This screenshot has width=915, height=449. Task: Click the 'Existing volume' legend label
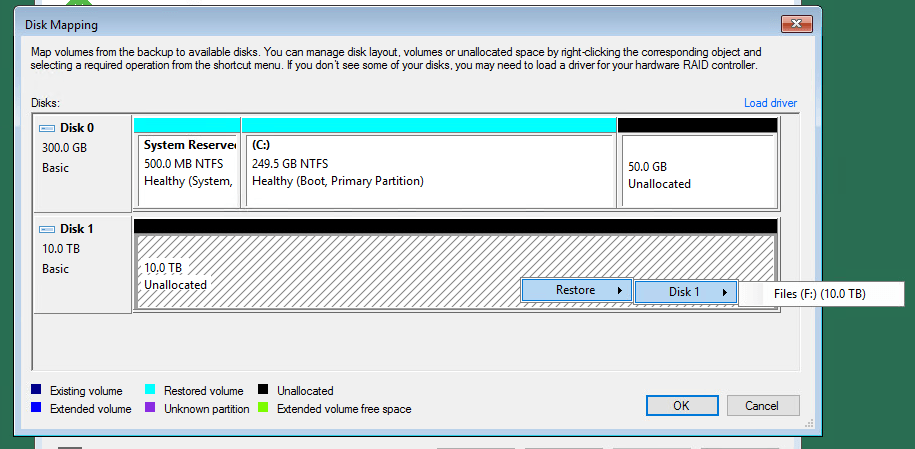86,391
